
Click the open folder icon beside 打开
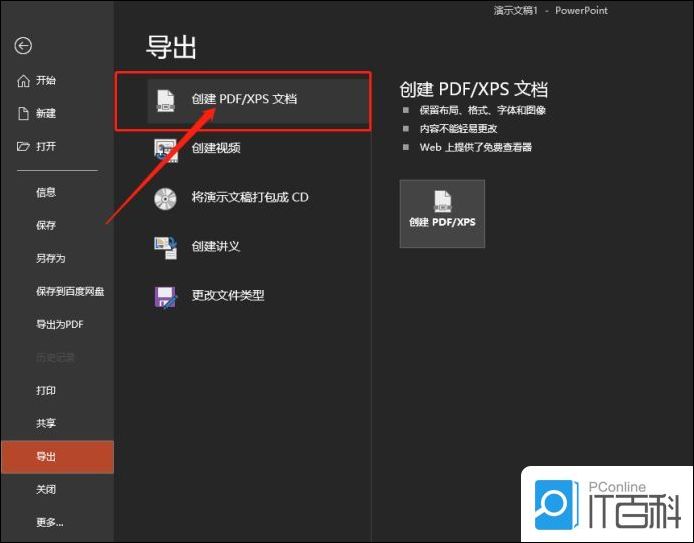(x=23, y=146)
